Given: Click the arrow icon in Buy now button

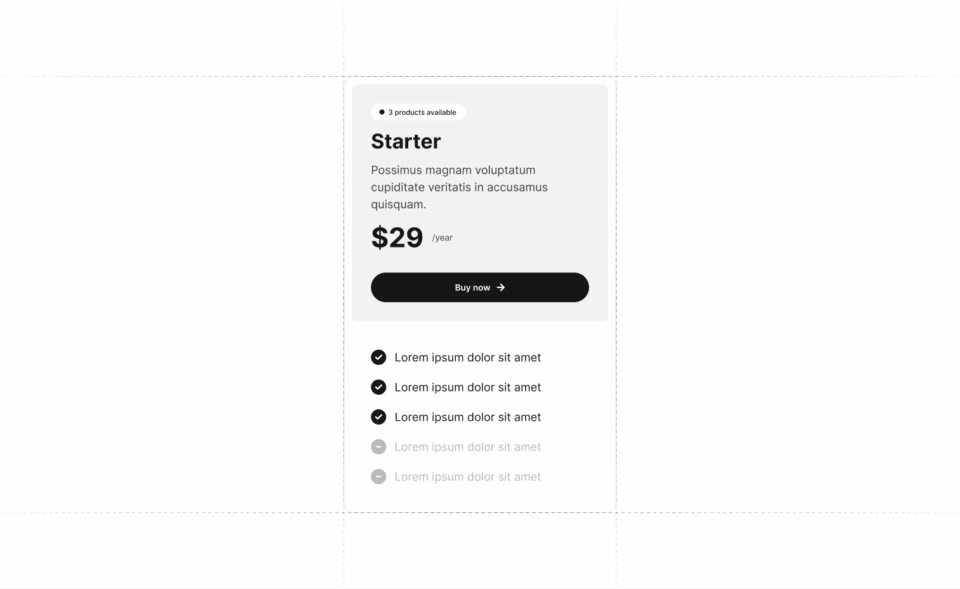Looking at the screenshot, I should point(501,287).
